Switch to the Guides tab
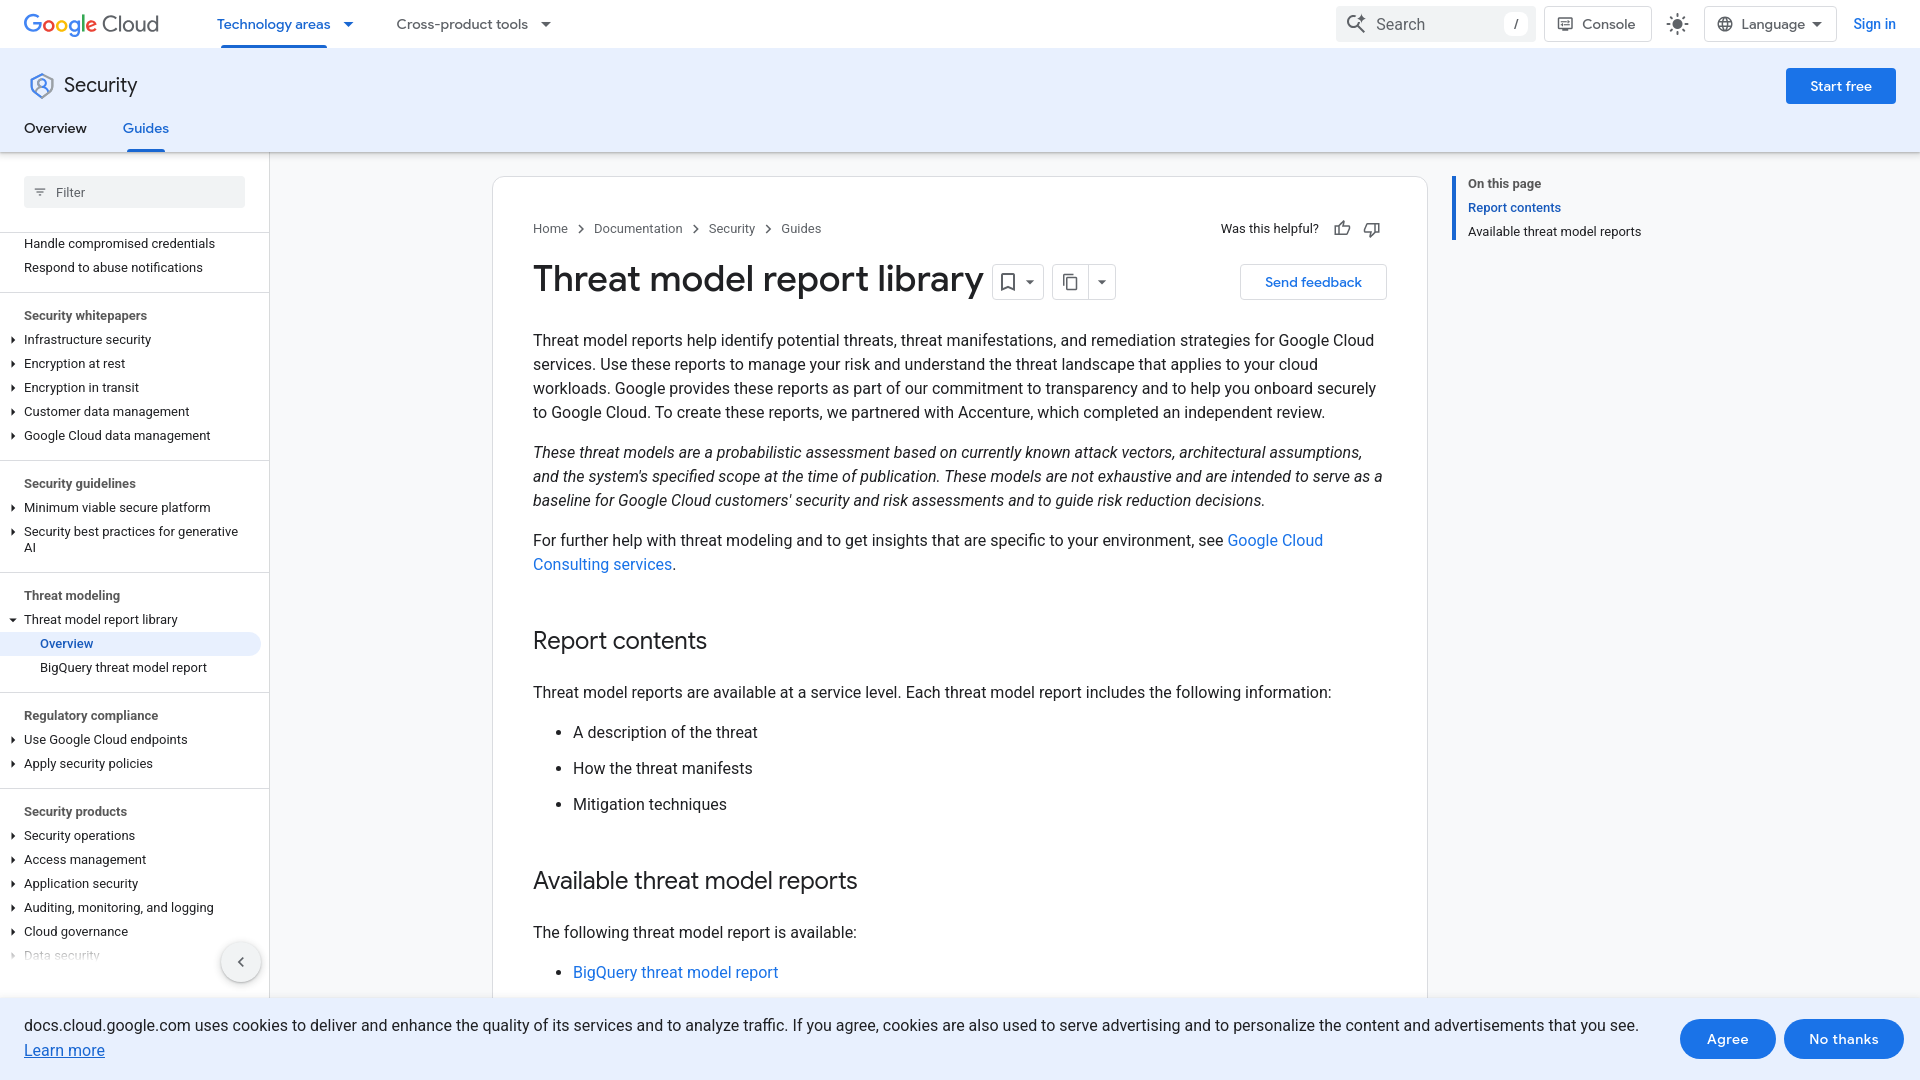 [146, 128]
